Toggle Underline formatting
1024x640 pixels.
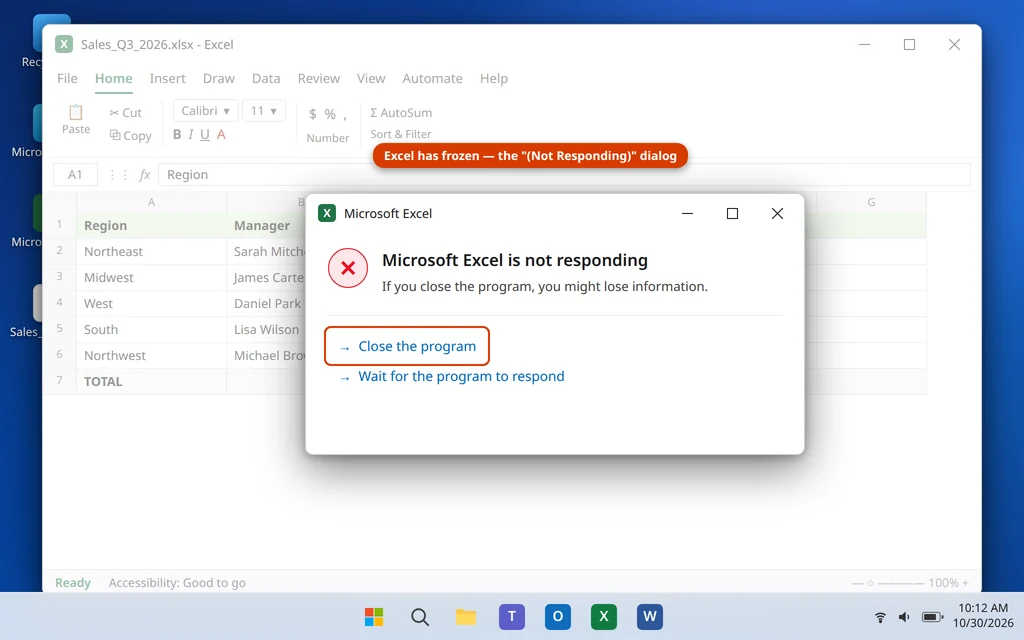click(204, 135)
